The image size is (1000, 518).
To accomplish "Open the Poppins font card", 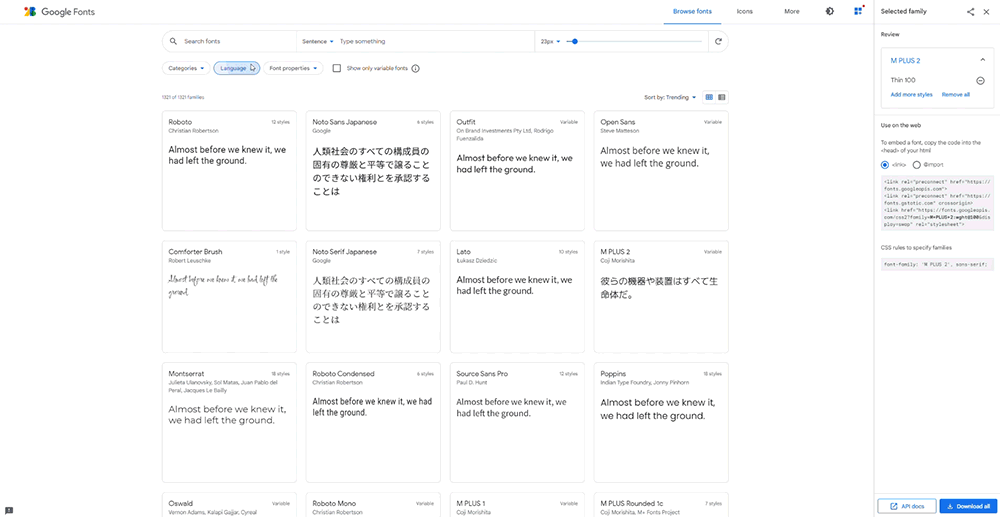I will (x=661, y=422).
